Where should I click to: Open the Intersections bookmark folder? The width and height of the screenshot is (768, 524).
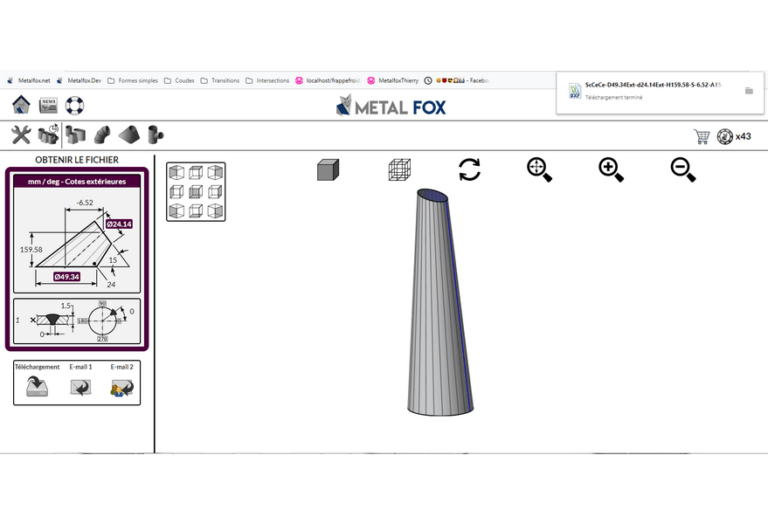coord(267,80)
